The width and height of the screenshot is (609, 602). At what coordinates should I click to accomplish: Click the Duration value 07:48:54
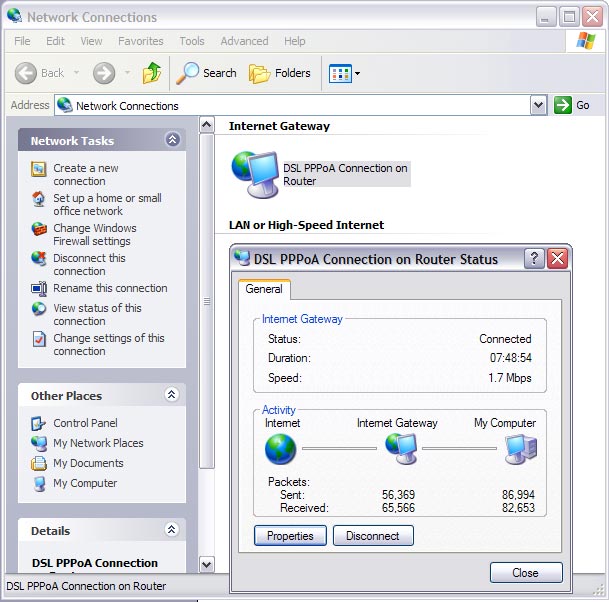point(510,358)
